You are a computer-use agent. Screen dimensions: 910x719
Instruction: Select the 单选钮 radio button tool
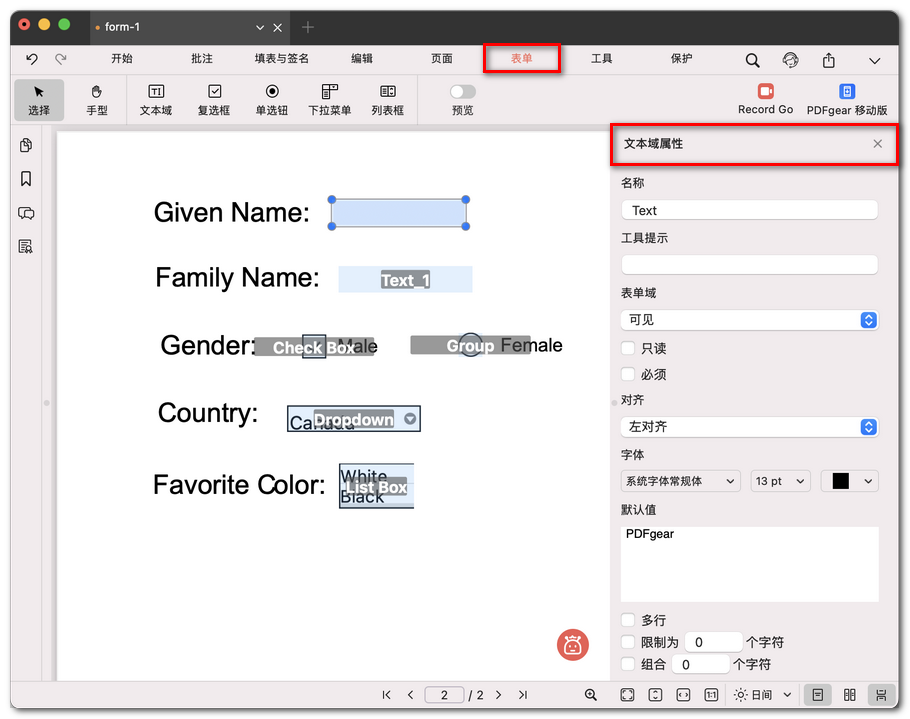tap(270, 100)
